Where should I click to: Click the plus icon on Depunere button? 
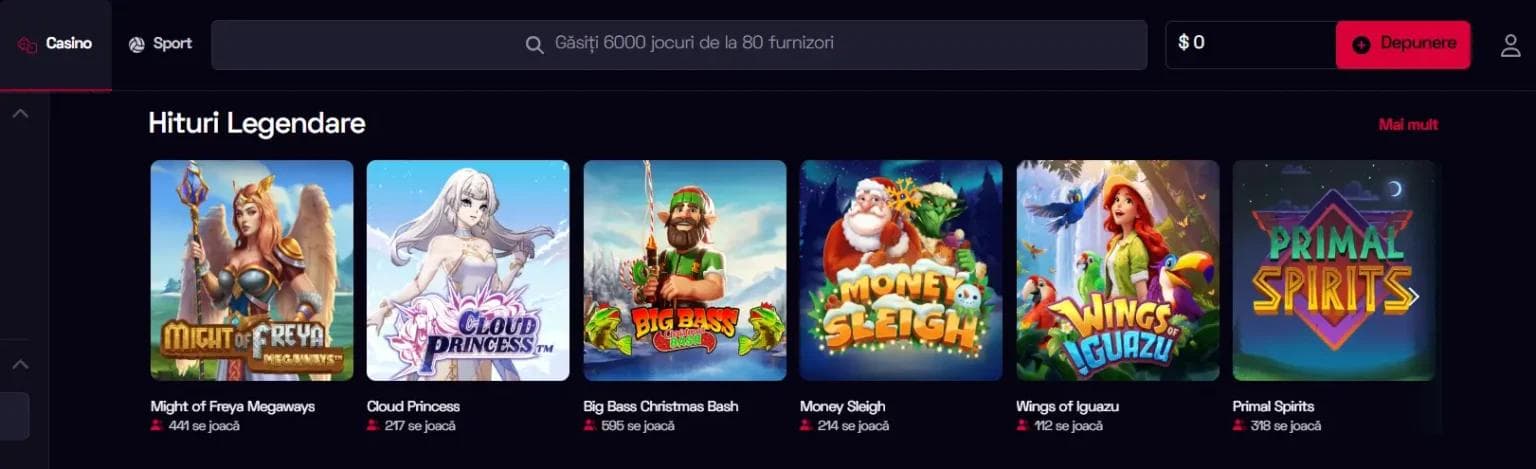click(1361, 45)
